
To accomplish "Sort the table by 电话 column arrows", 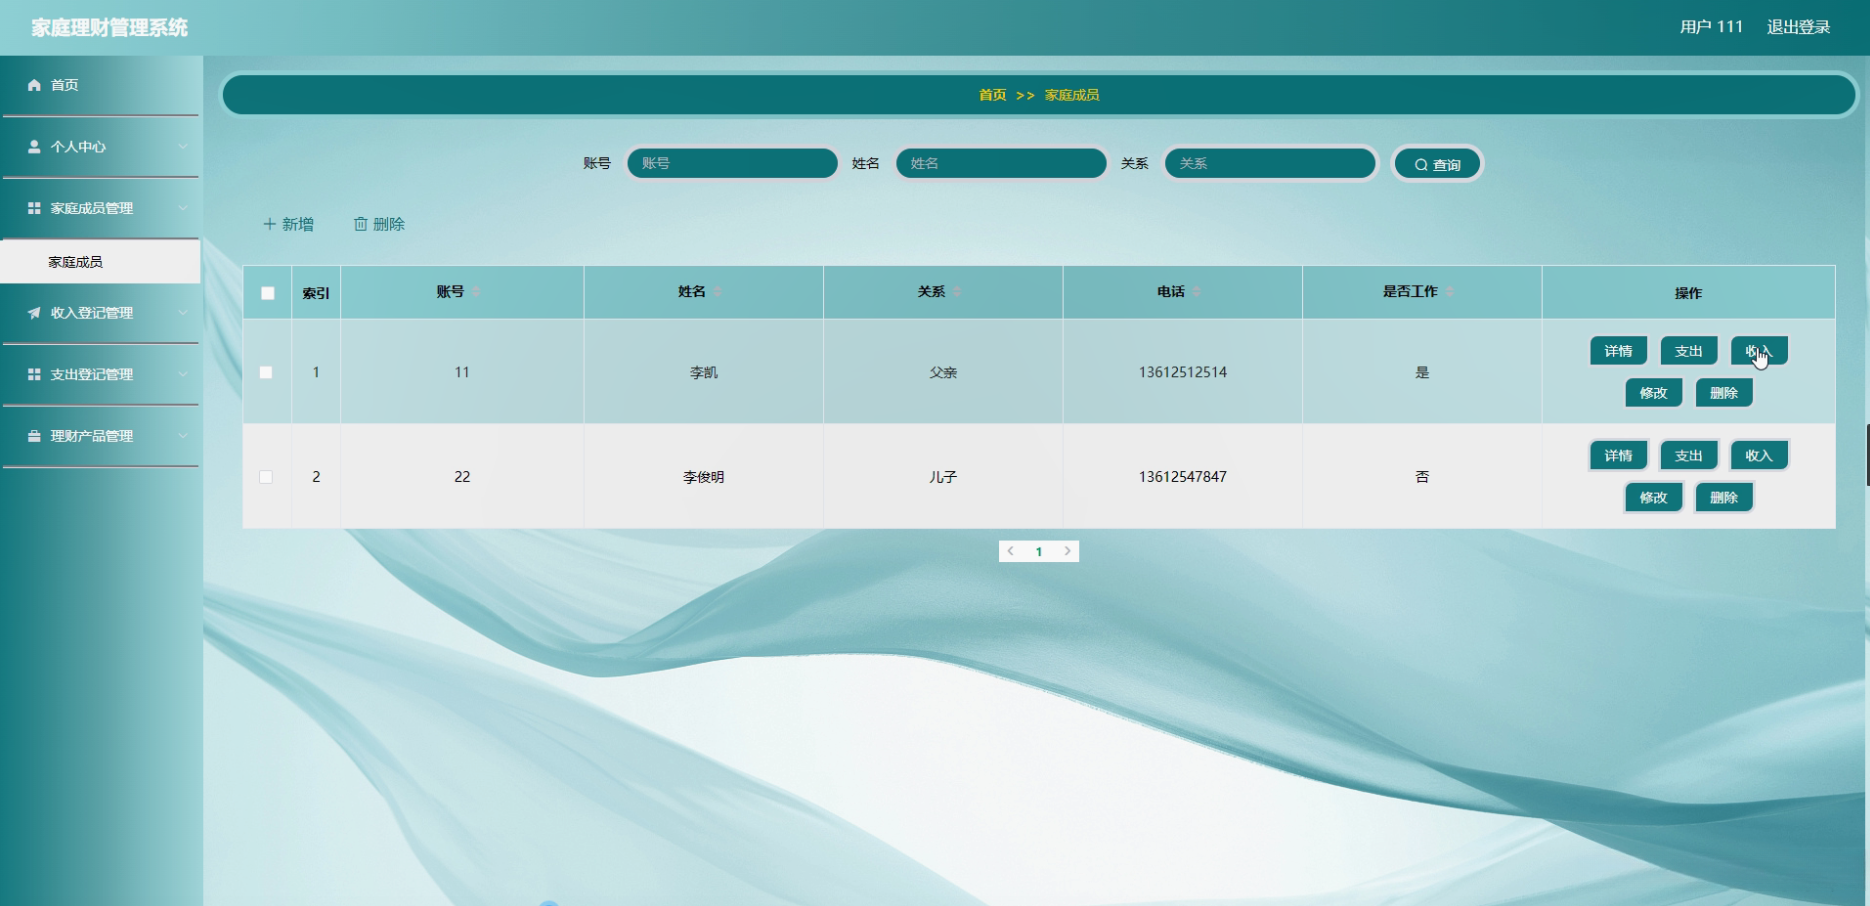I will [1197, 291].
